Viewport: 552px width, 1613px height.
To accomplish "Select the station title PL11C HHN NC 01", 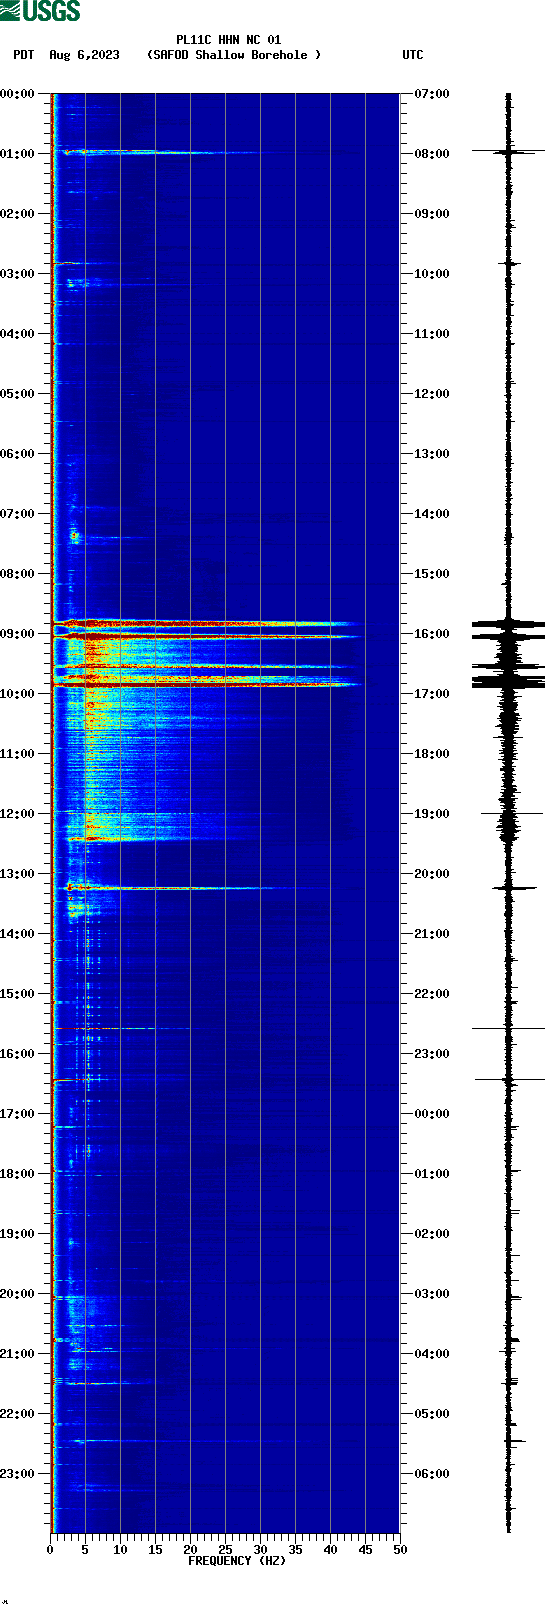I will pos(228,40).
